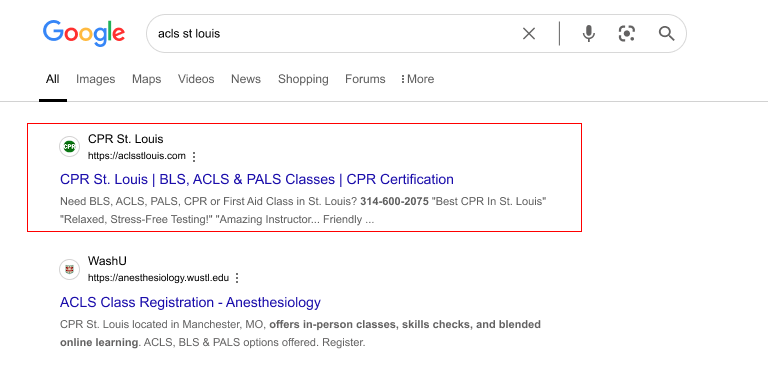Open options dots beside aclsstlouis.com URL
Viewport: 768px width, 373px height.
[x=194, y=157]
